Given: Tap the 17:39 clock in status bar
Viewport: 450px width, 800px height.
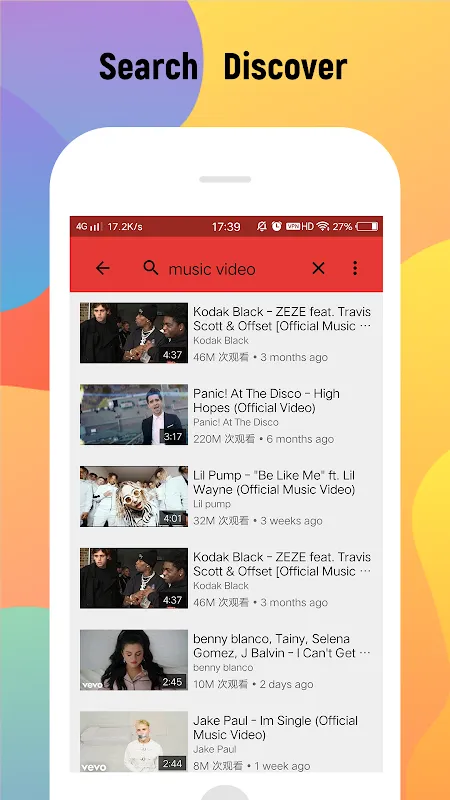Looking at the screenshot, I should [226, 227].
